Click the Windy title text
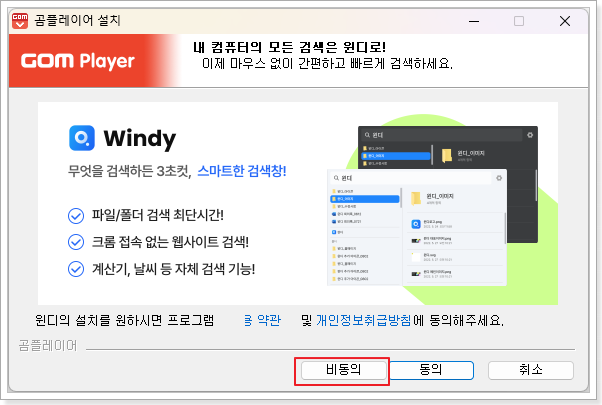602x405 pixels. coord(140,139)
